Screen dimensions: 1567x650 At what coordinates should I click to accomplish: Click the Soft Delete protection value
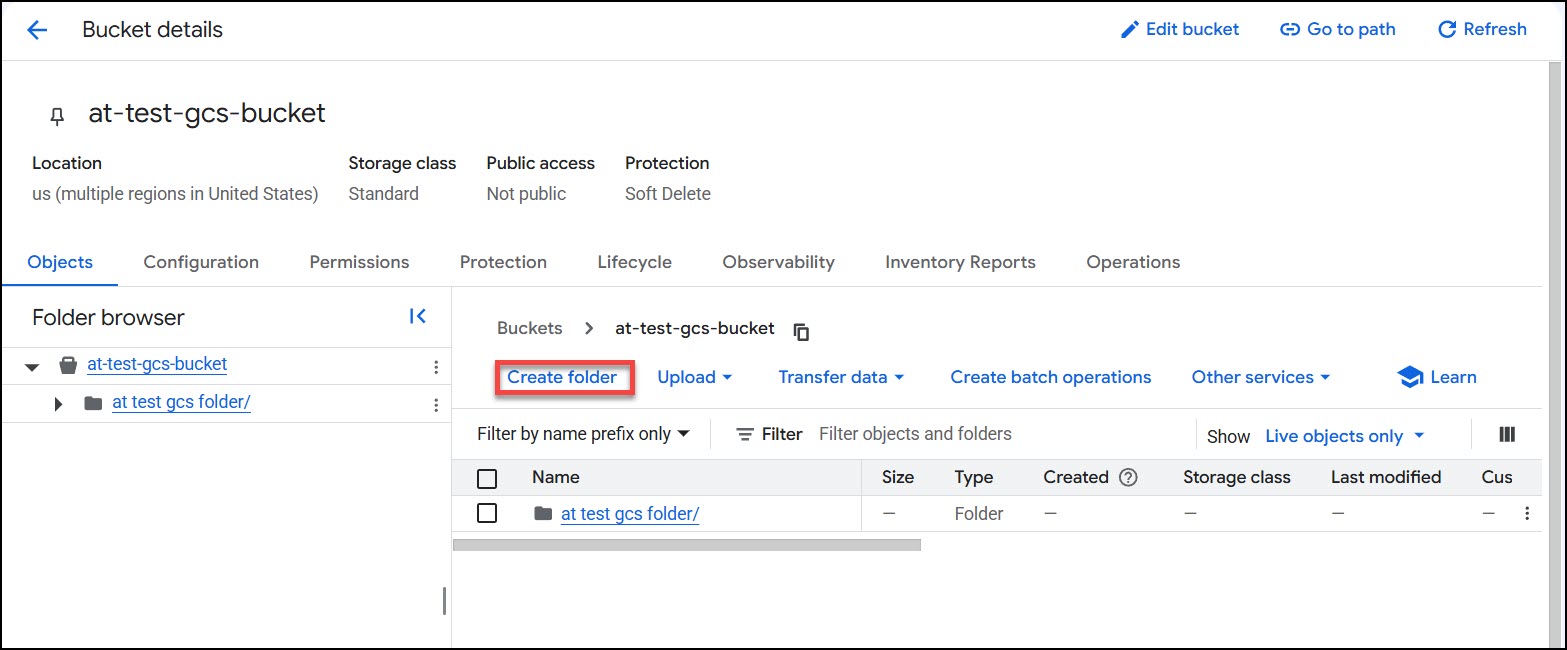point(668,194)
